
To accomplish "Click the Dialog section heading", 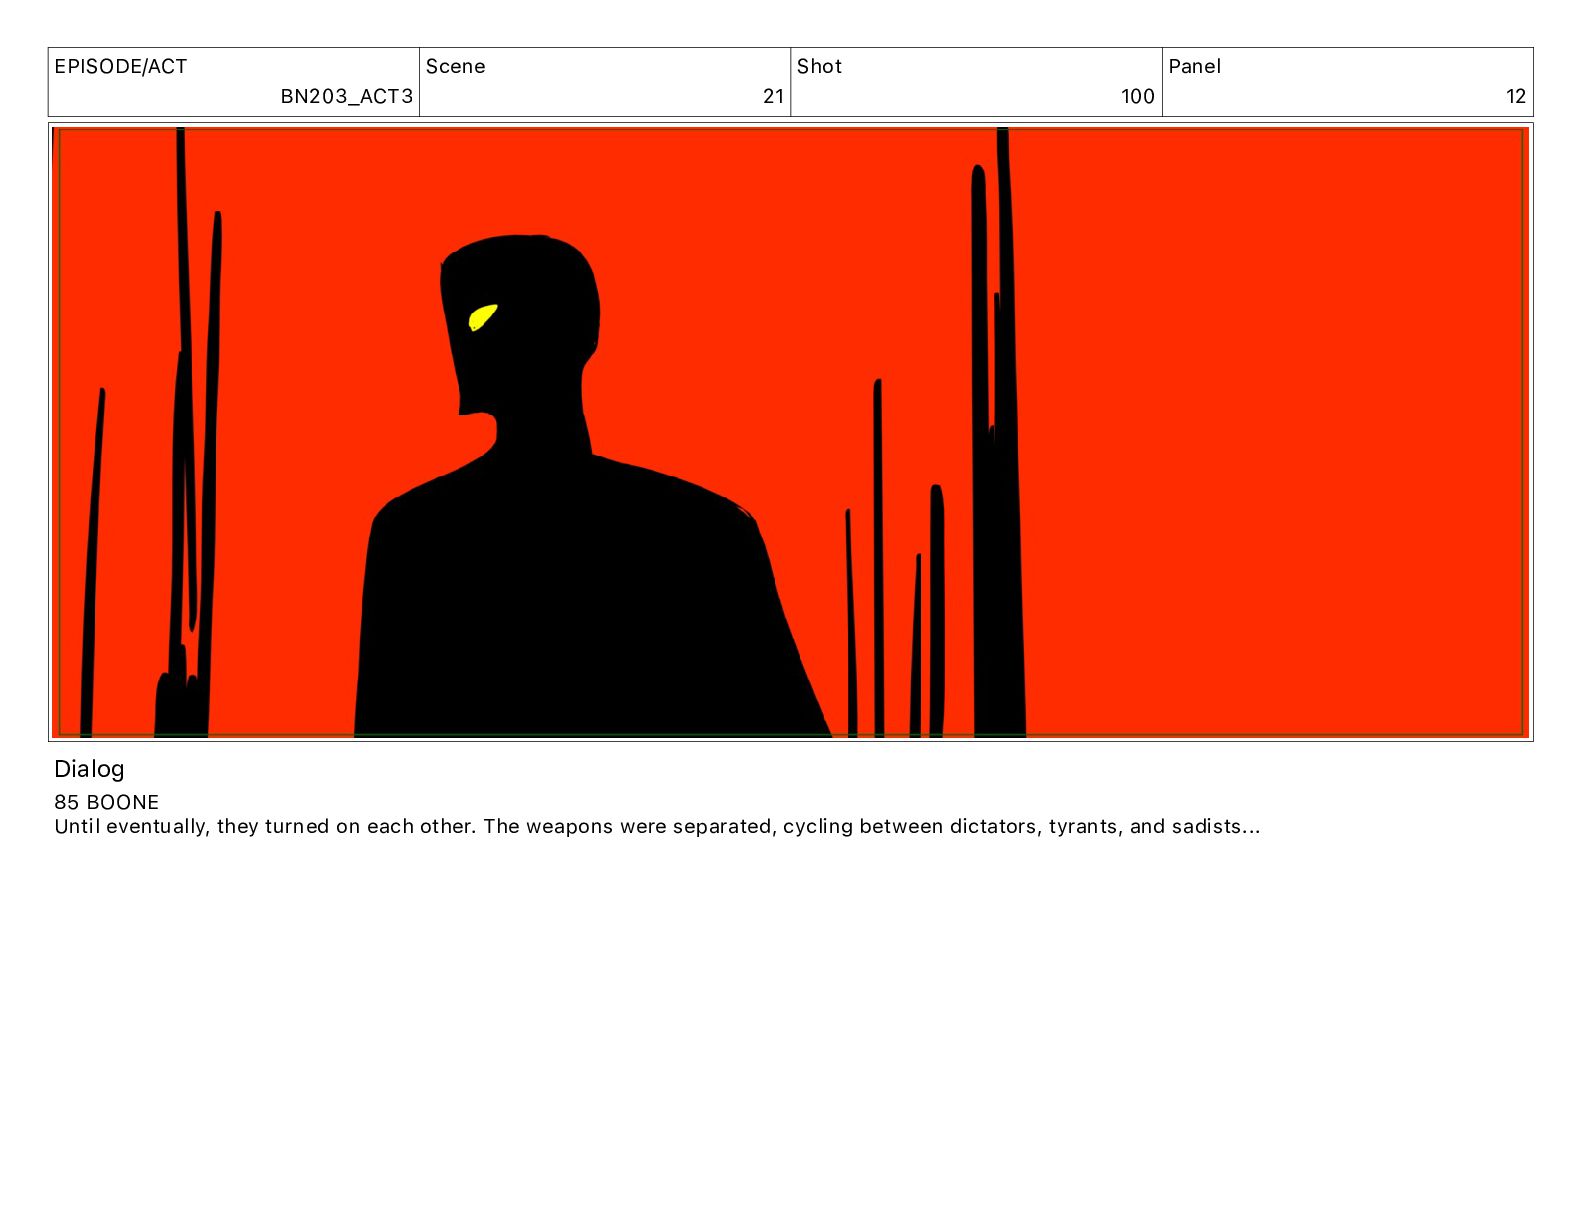I will [x=89, y=769].
